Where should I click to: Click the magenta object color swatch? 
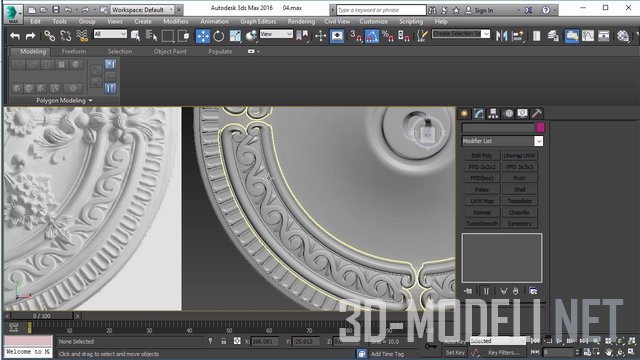pos(540,128)
